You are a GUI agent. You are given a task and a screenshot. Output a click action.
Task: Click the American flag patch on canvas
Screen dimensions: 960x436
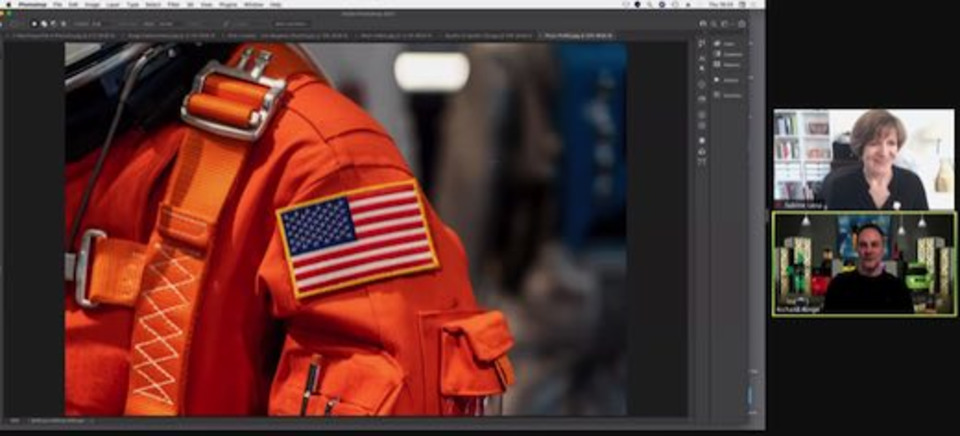click(358, 238)
